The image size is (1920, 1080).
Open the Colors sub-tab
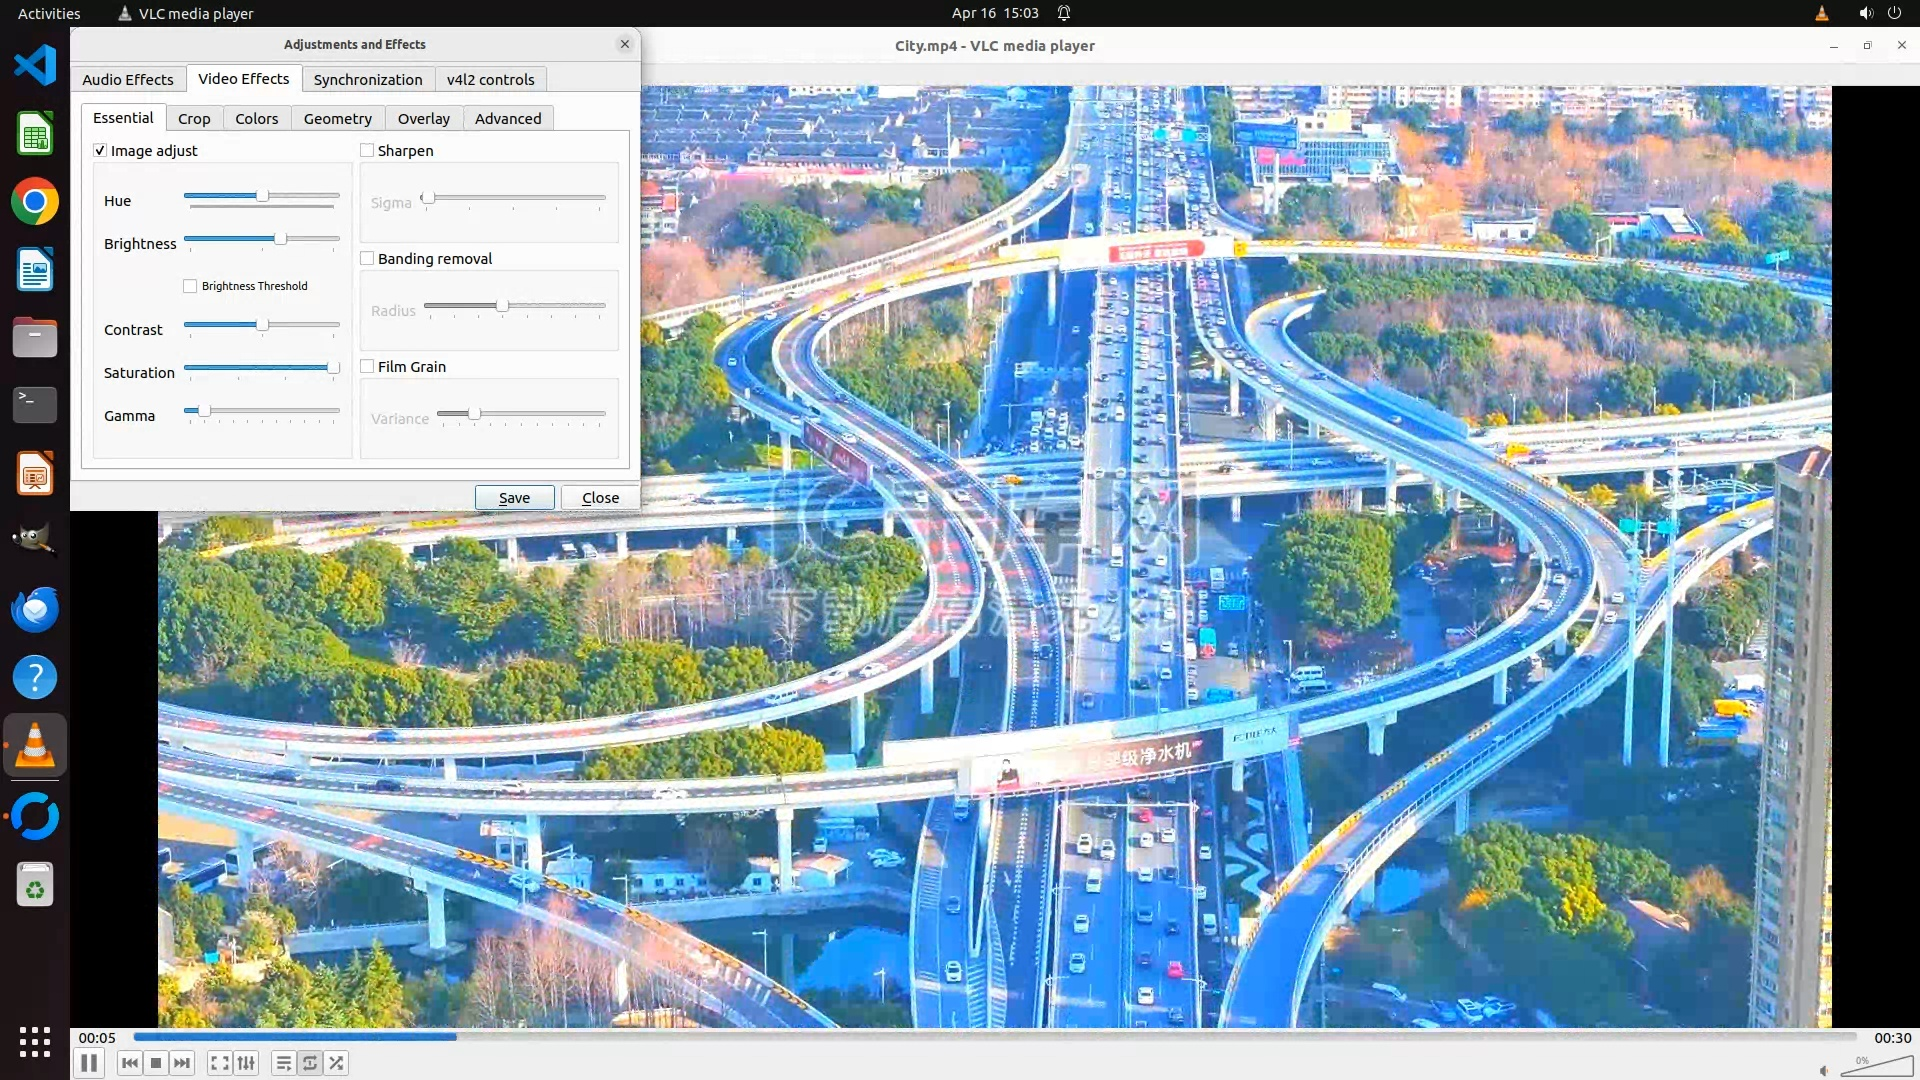point(256,119)
